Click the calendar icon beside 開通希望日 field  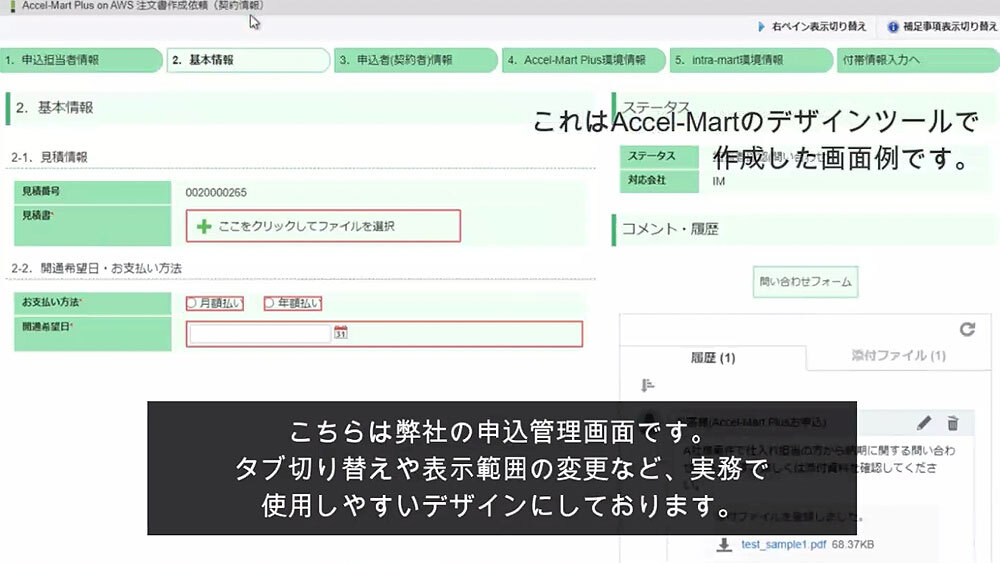(x=340, y=333)
